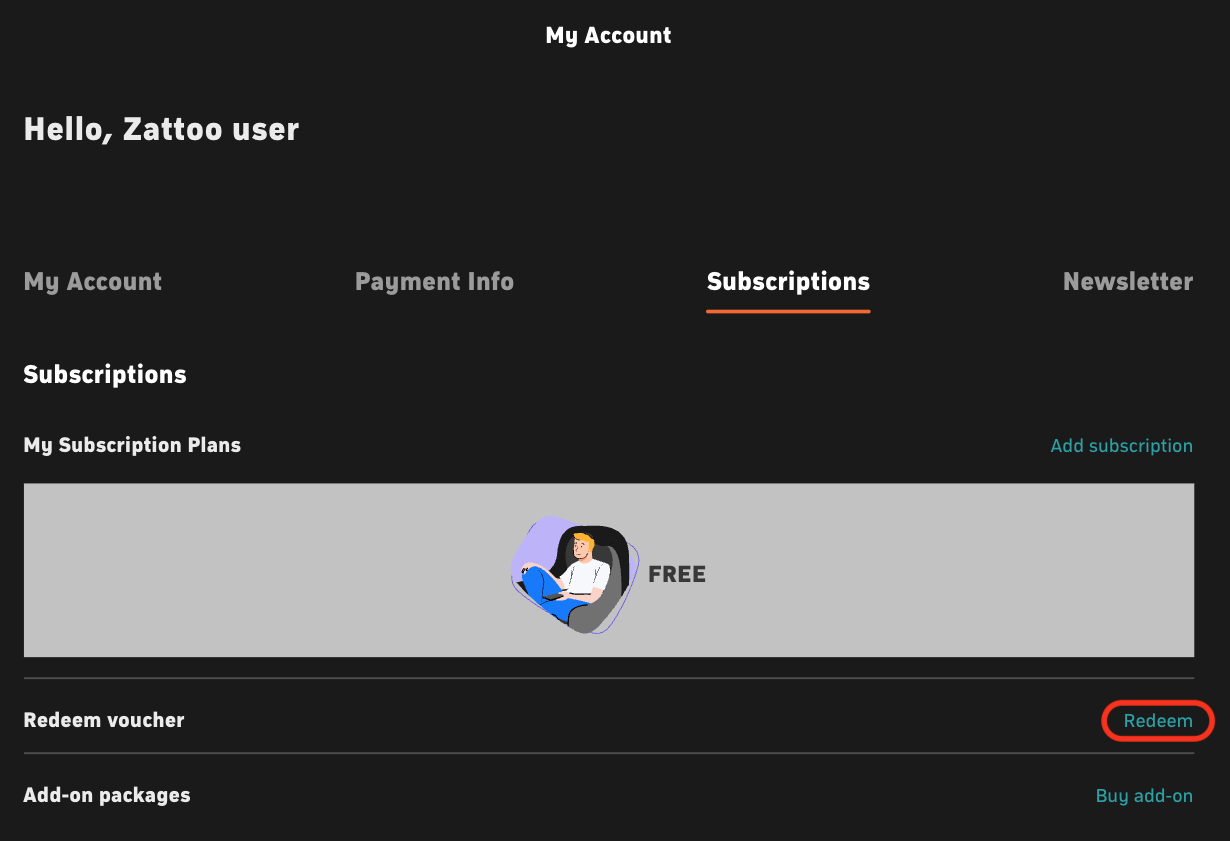1230x841 pixels.
Task: Select the grey FREE subscription plan banner
Action: (x=609, y=570)
